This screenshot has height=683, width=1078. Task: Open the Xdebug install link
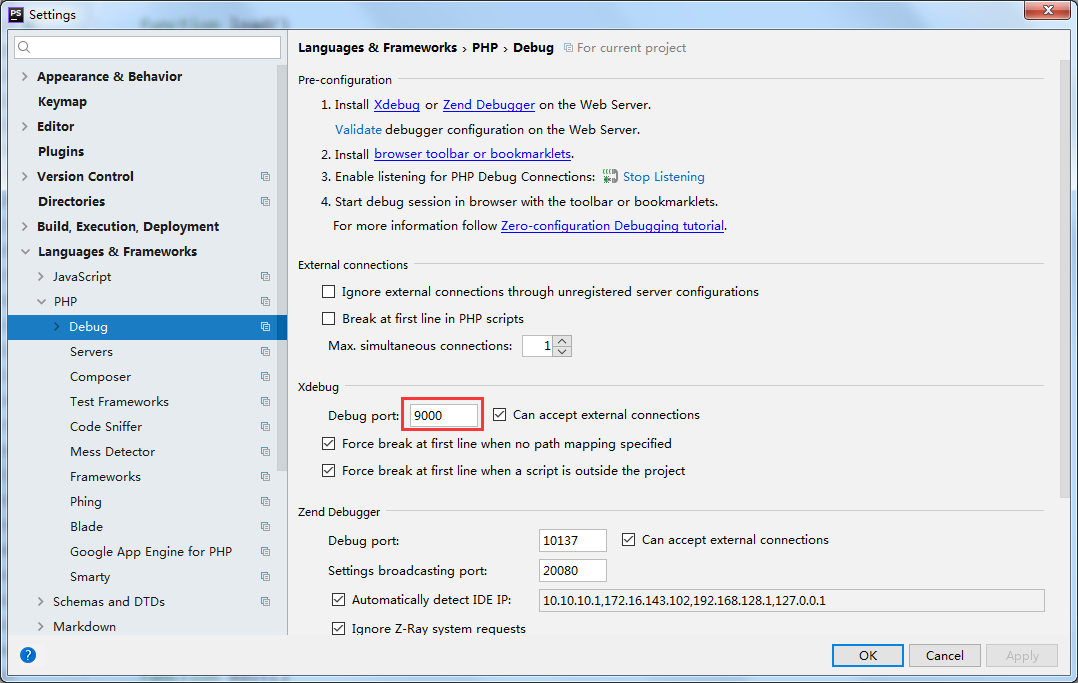pyautogui.click(x=397, y=105)
